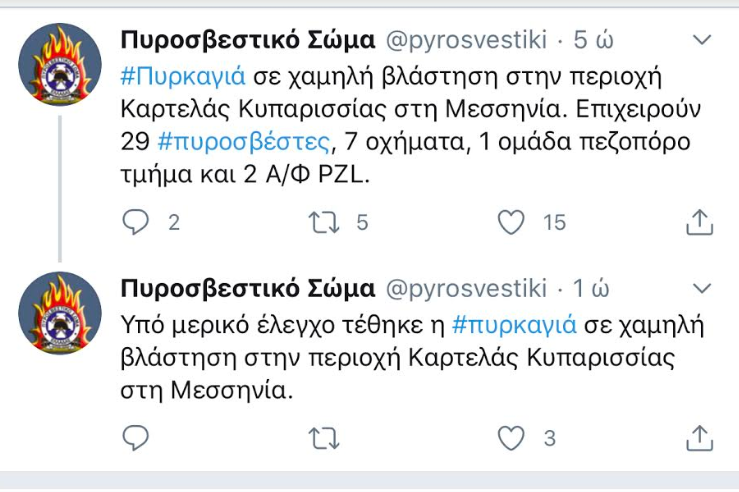
Task: Open the second tweet's text body
Action: 412,357
